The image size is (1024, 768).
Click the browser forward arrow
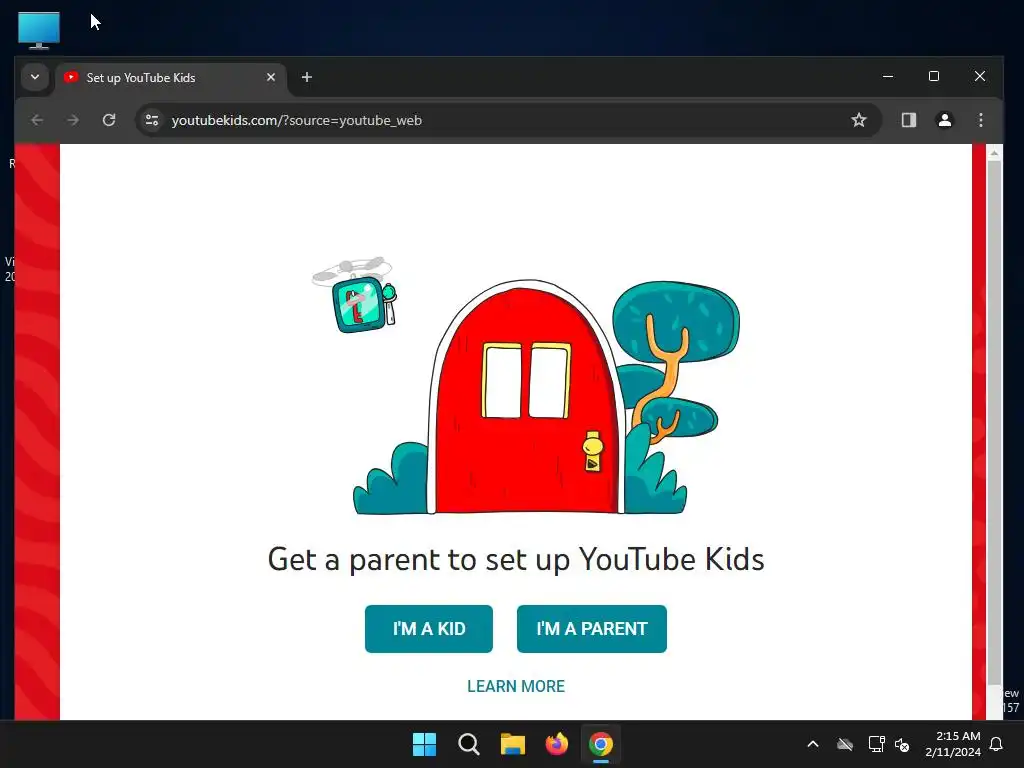click(x=73, y=120)
